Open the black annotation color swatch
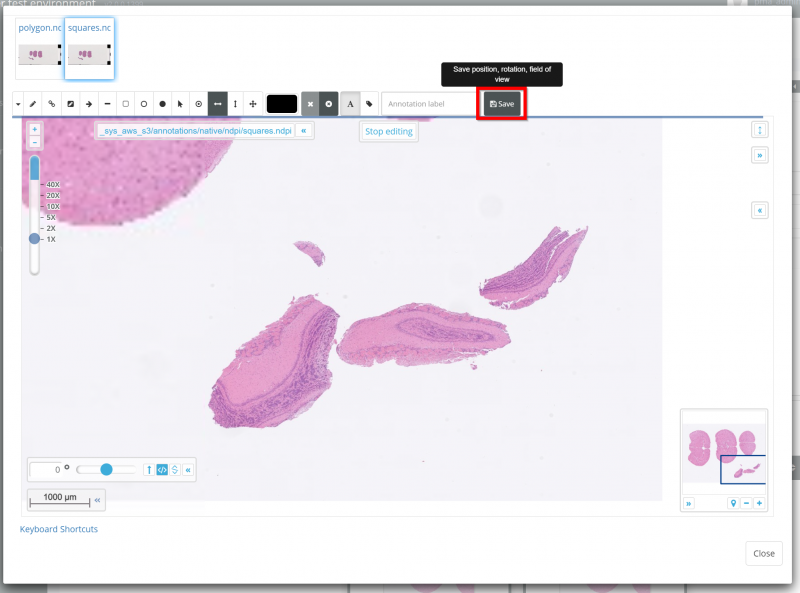Viewport: 800px width, 593px height. pos(282,104)
